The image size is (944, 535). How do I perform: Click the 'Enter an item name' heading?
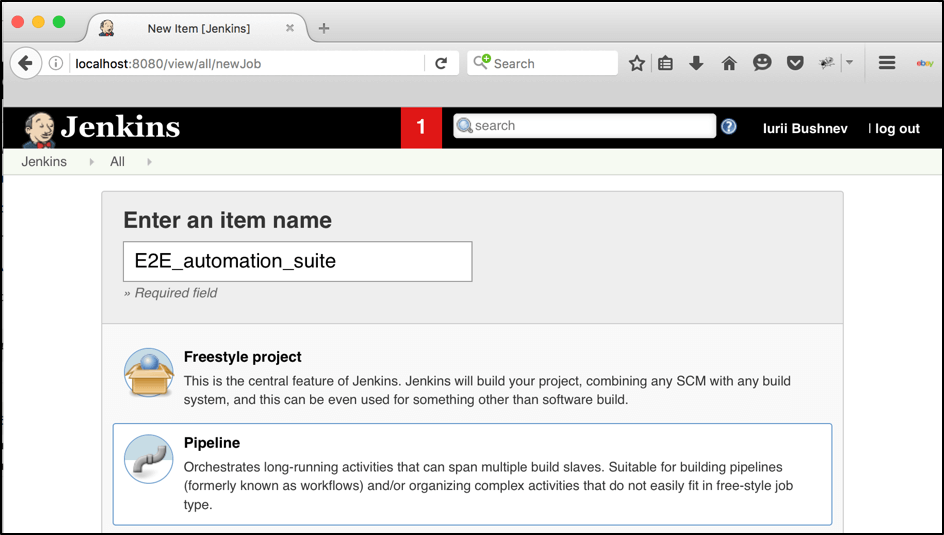228,220
